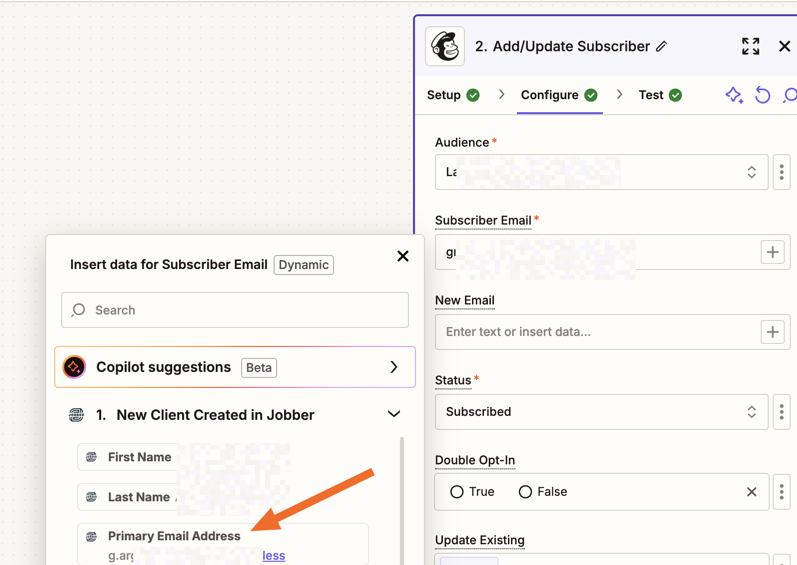The height and width of the screenshot is (565, 797).
Task: Click the Jobber icon beside Primary Email Address
Action: (x=91, y=537)
